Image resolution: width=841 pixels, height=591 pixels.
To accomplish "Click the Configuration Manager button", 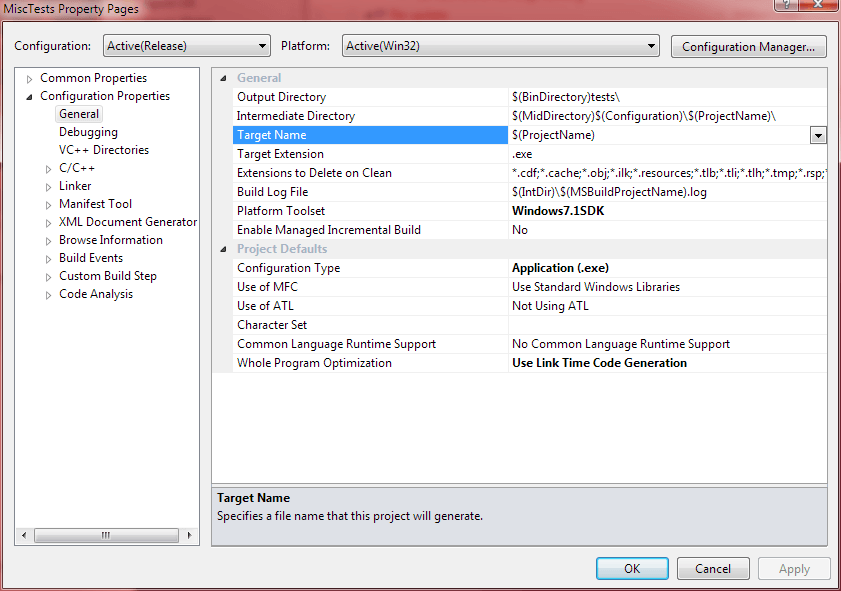I will coord(748,46).
